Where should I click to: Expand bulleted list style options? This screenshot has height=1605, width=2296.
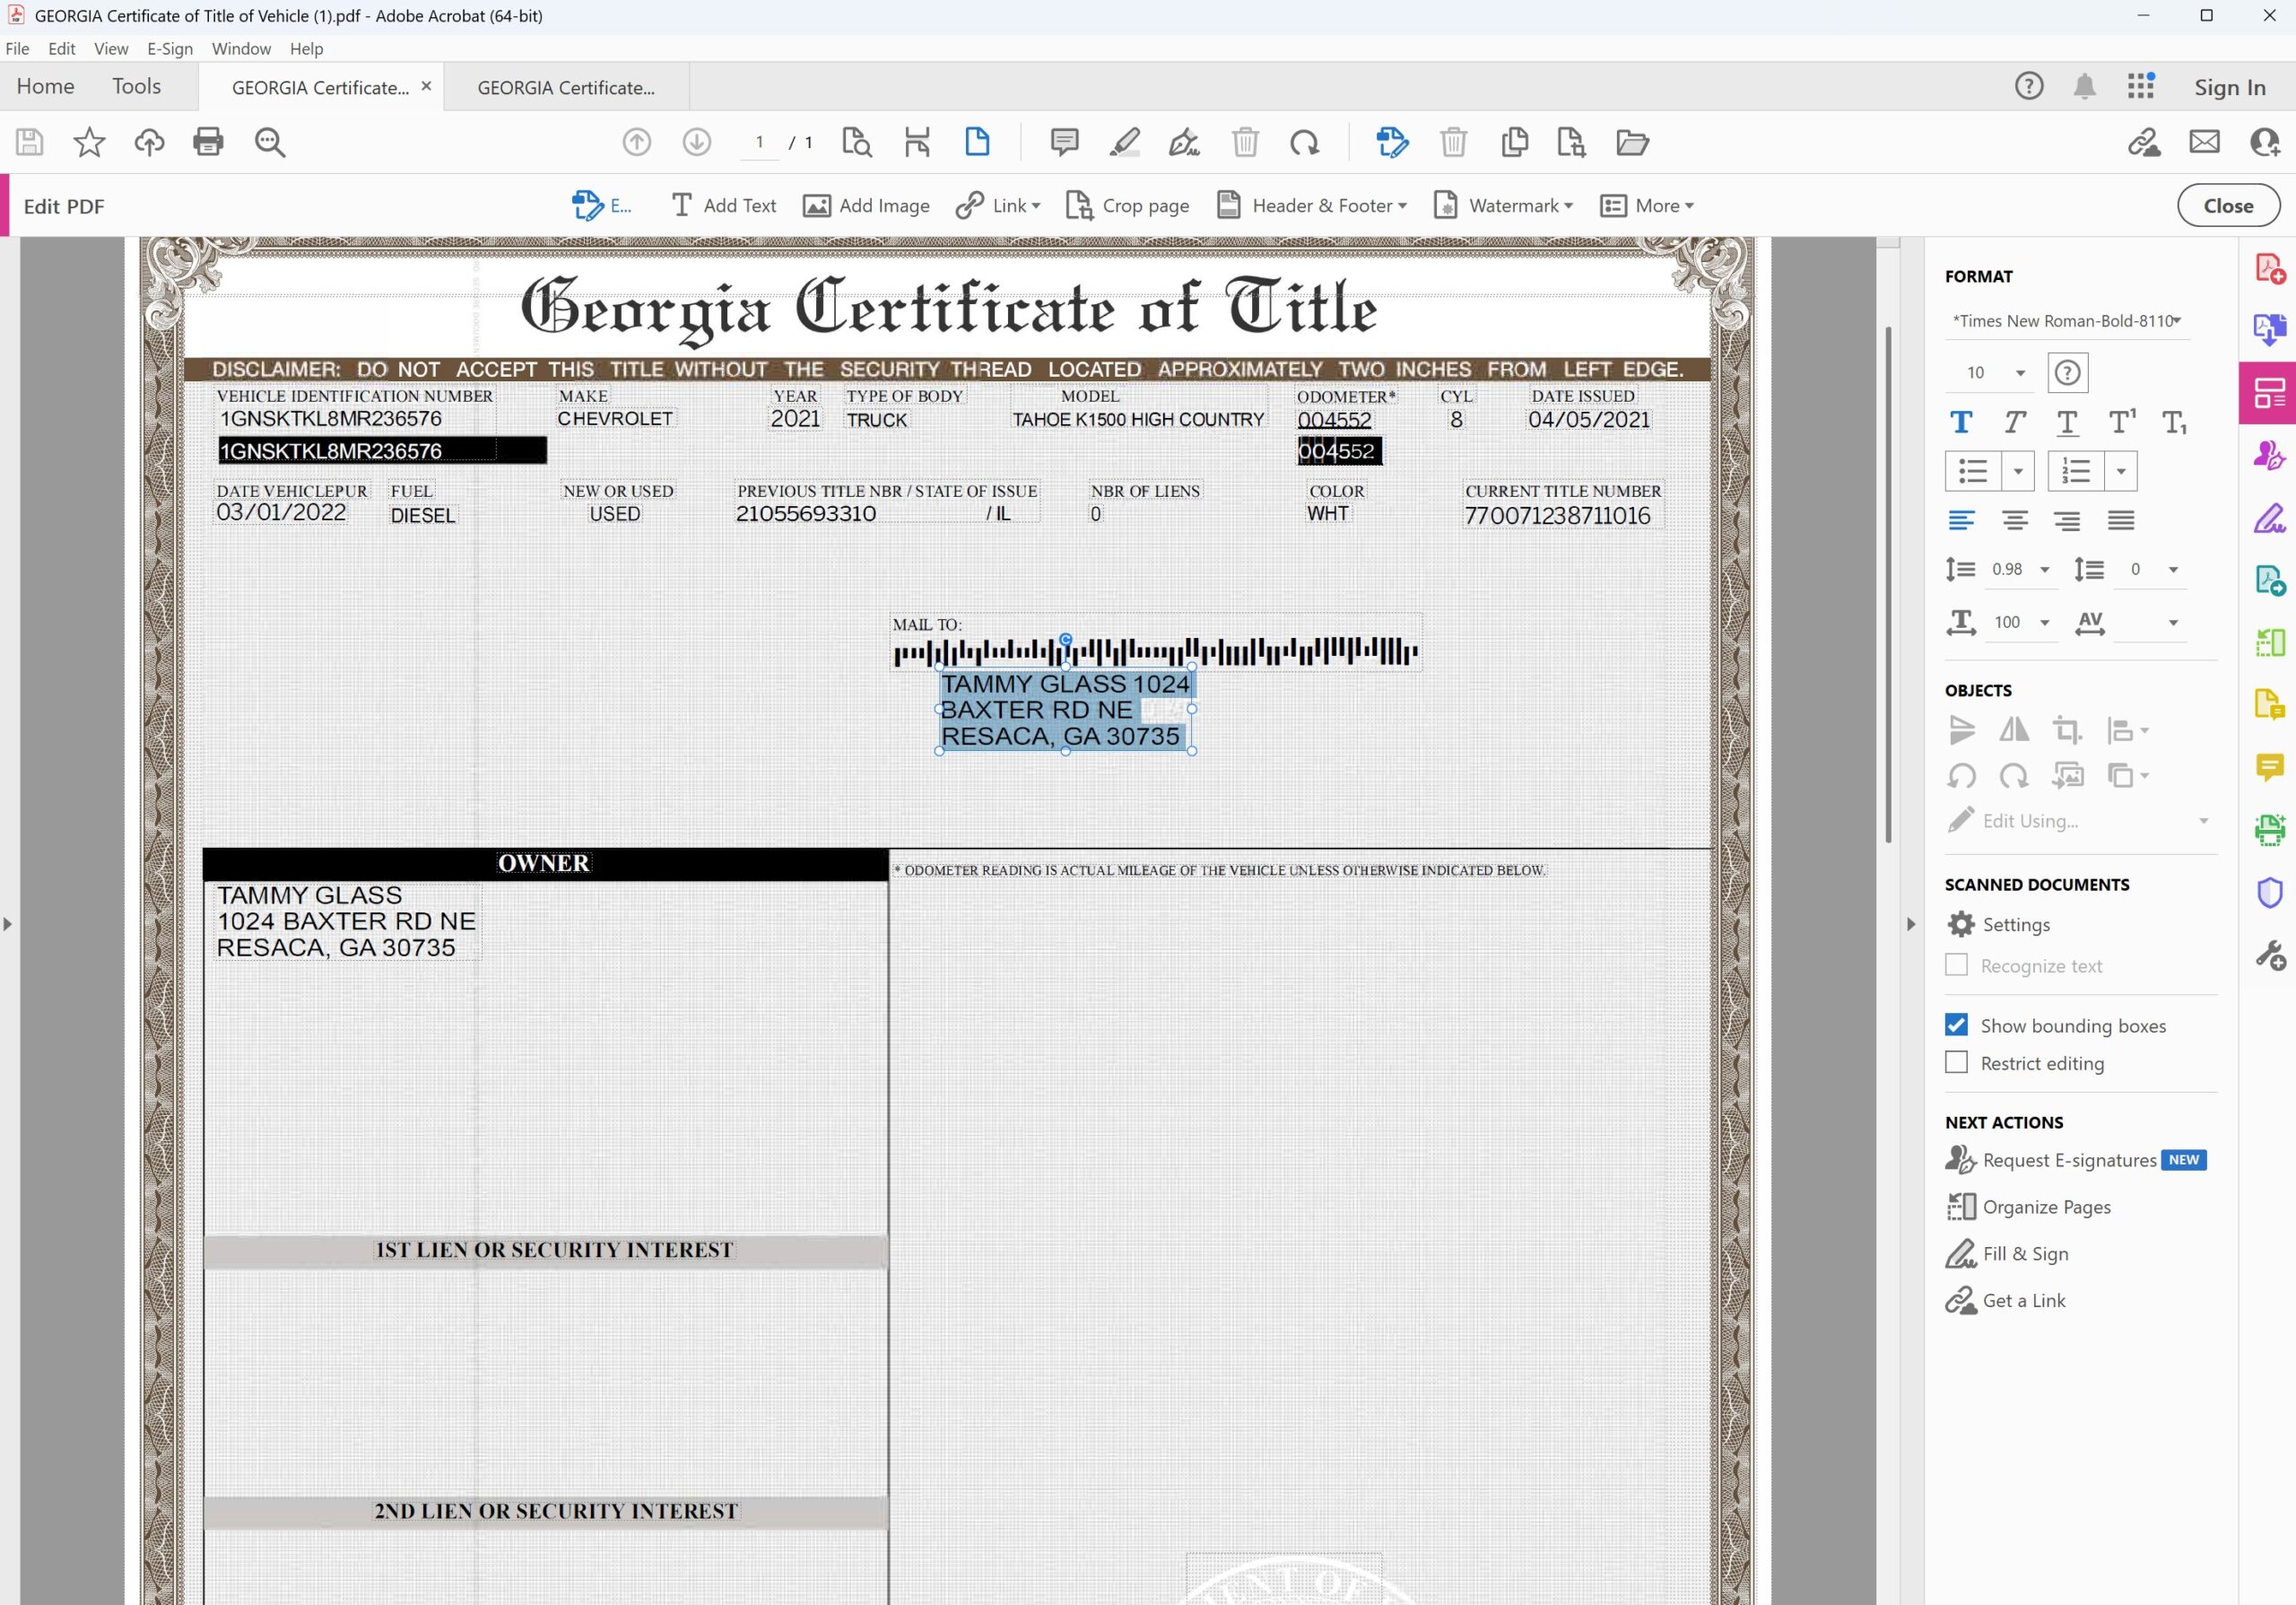click(2018, 471)
